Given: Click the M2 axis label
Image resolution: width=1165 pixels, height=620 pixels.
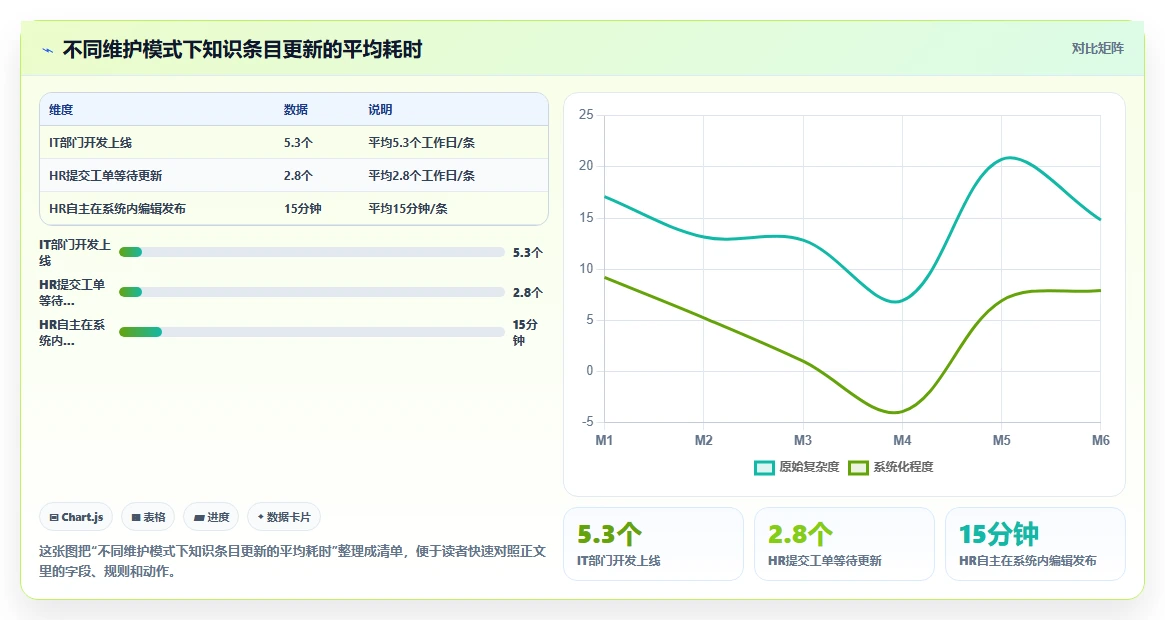Looking at the screenshot, I should coord(704,440).
